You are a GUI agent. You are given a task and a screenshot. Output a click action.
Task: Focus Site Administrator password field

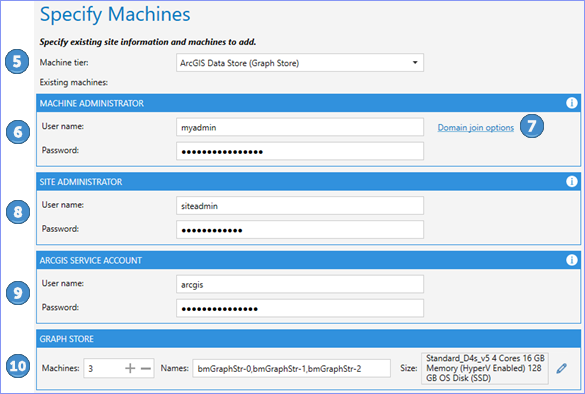click(300, 229)
